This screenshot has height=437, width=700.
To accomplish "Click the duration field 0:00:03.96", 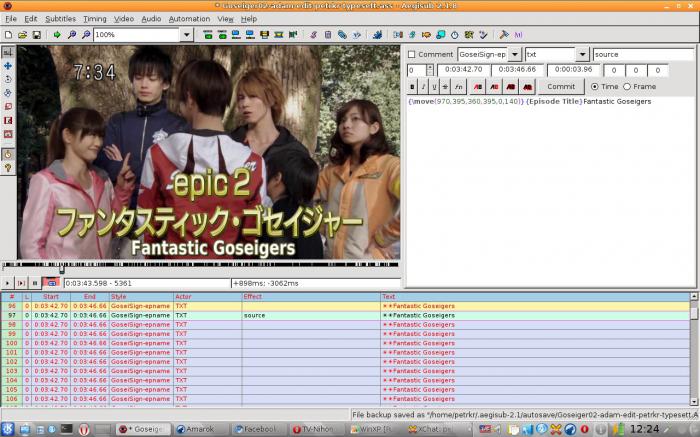I will pos(573,70).
